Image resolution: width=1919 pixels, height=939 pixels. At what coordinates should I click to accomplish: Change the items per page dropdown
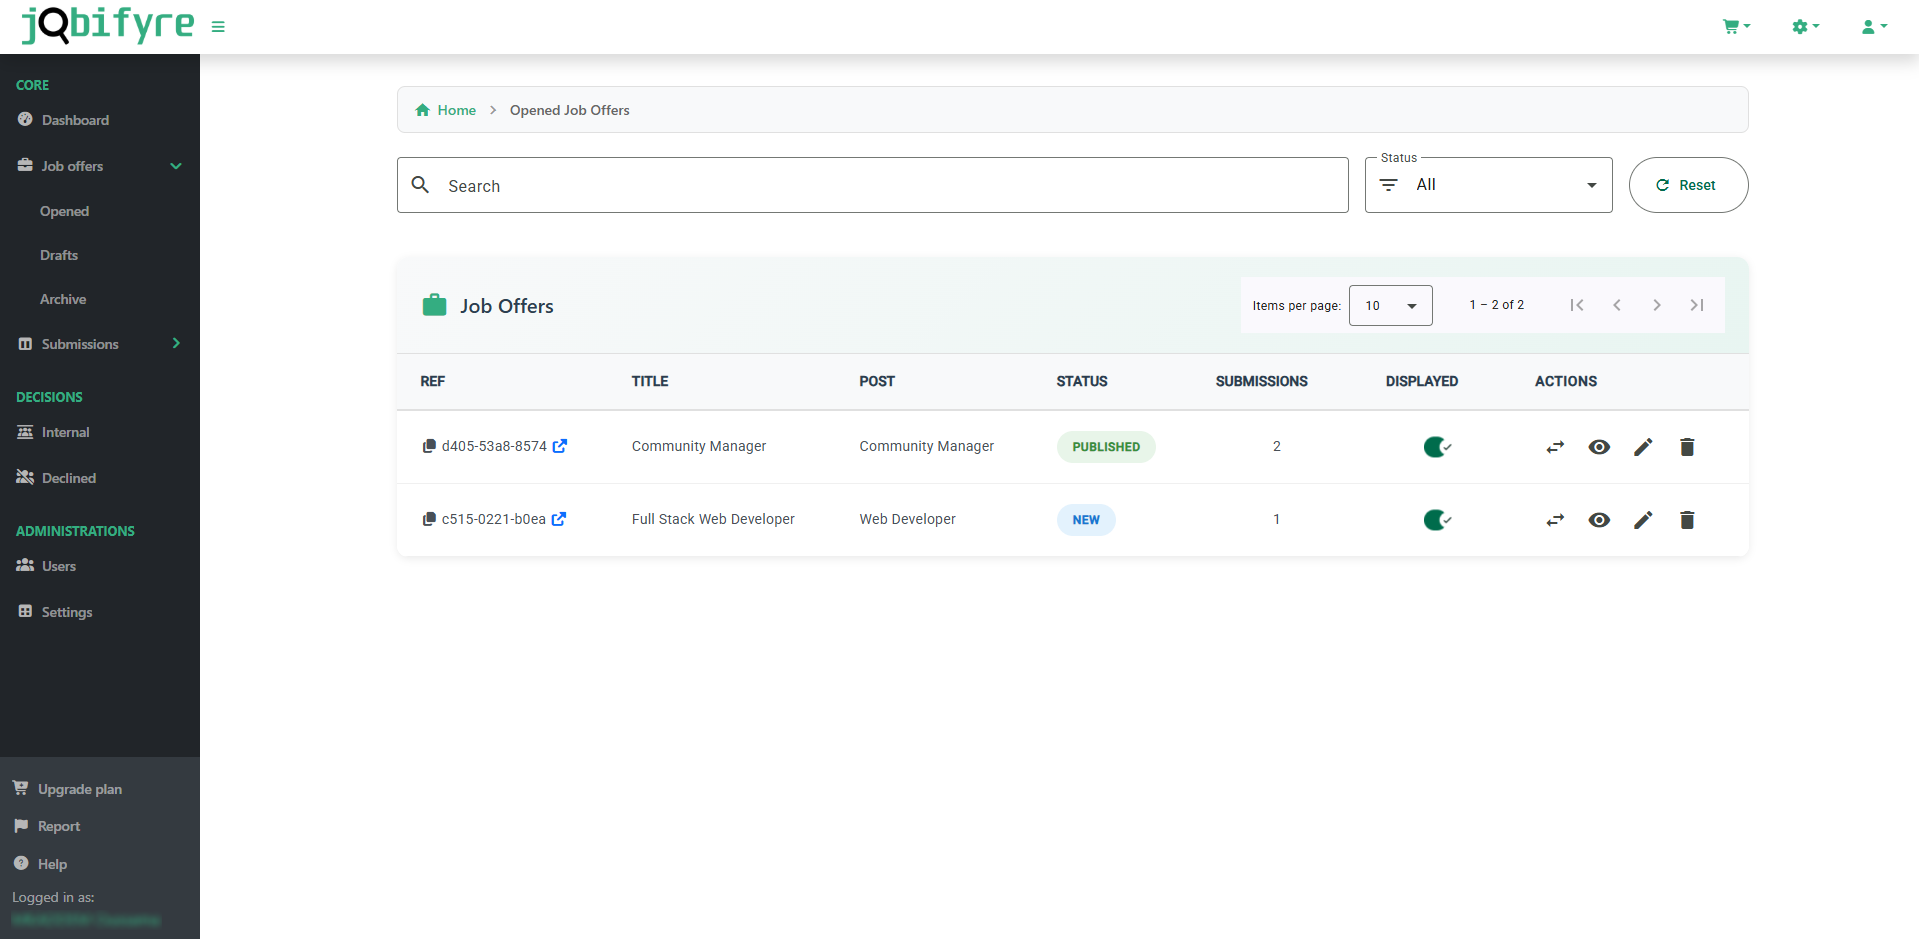(x=1390, y=306)
